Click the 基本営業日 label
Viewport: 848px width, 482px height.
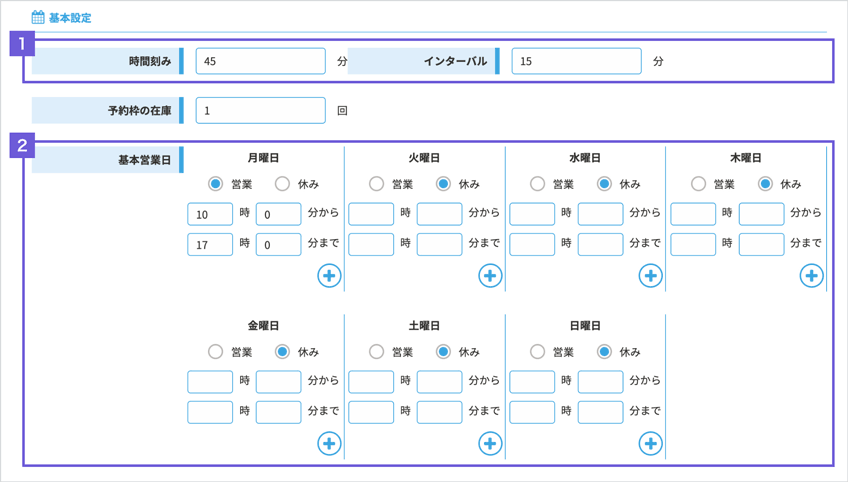coord(144,160)
